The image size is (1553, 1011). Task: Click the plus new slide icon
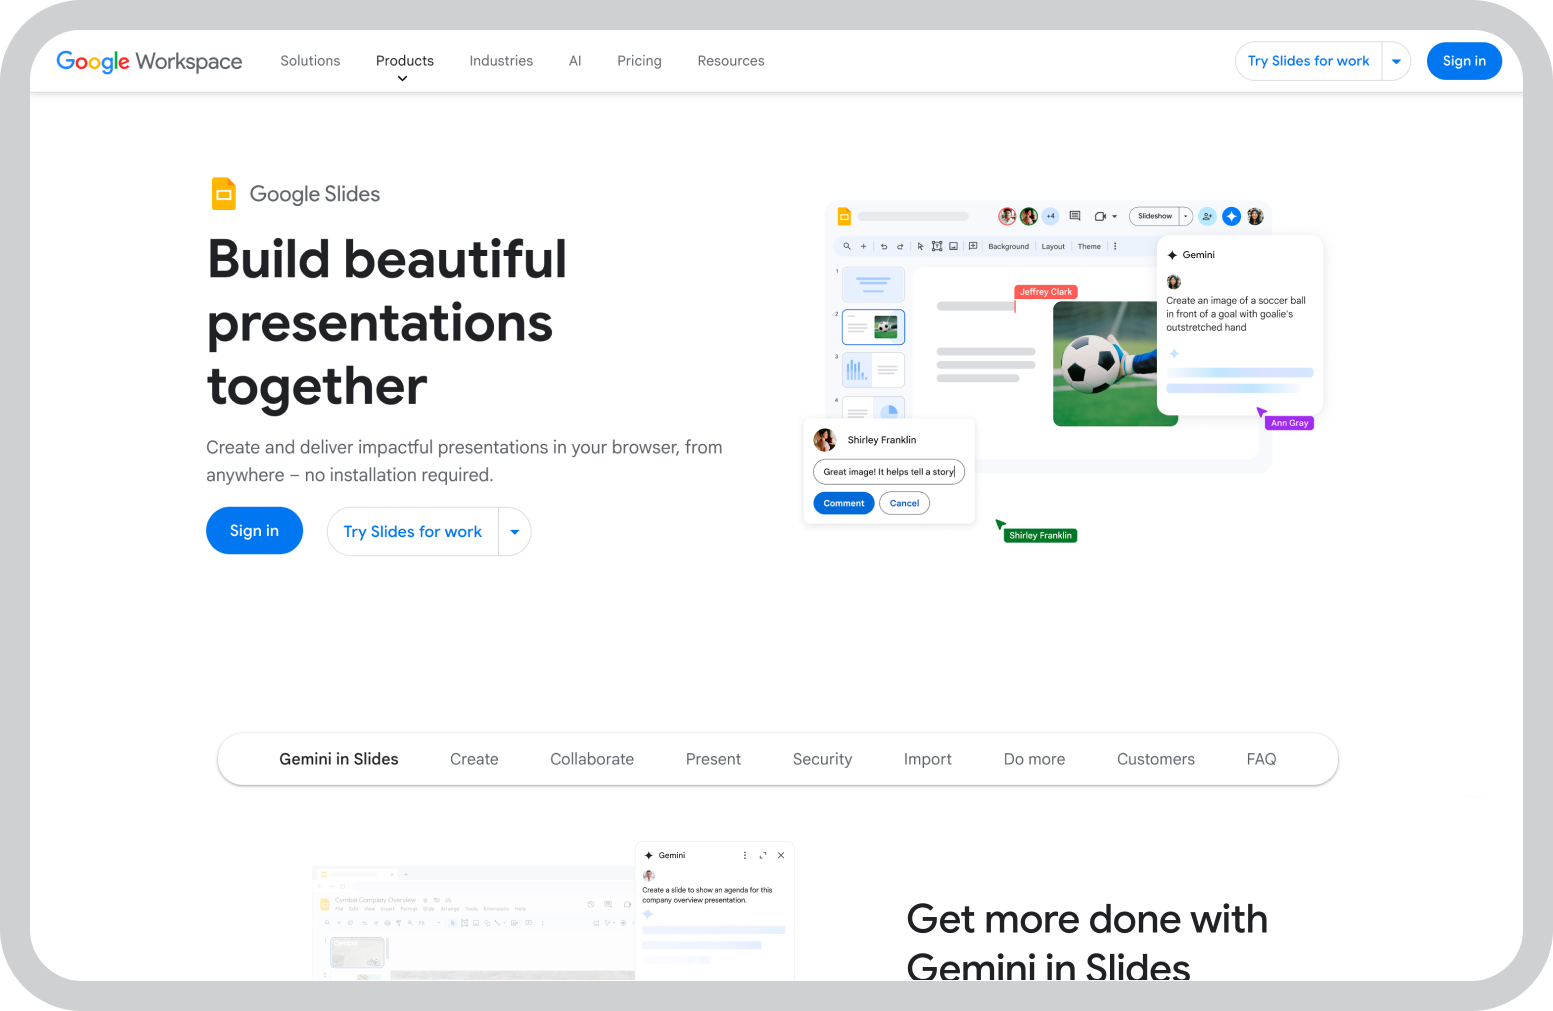pos(864,246)
